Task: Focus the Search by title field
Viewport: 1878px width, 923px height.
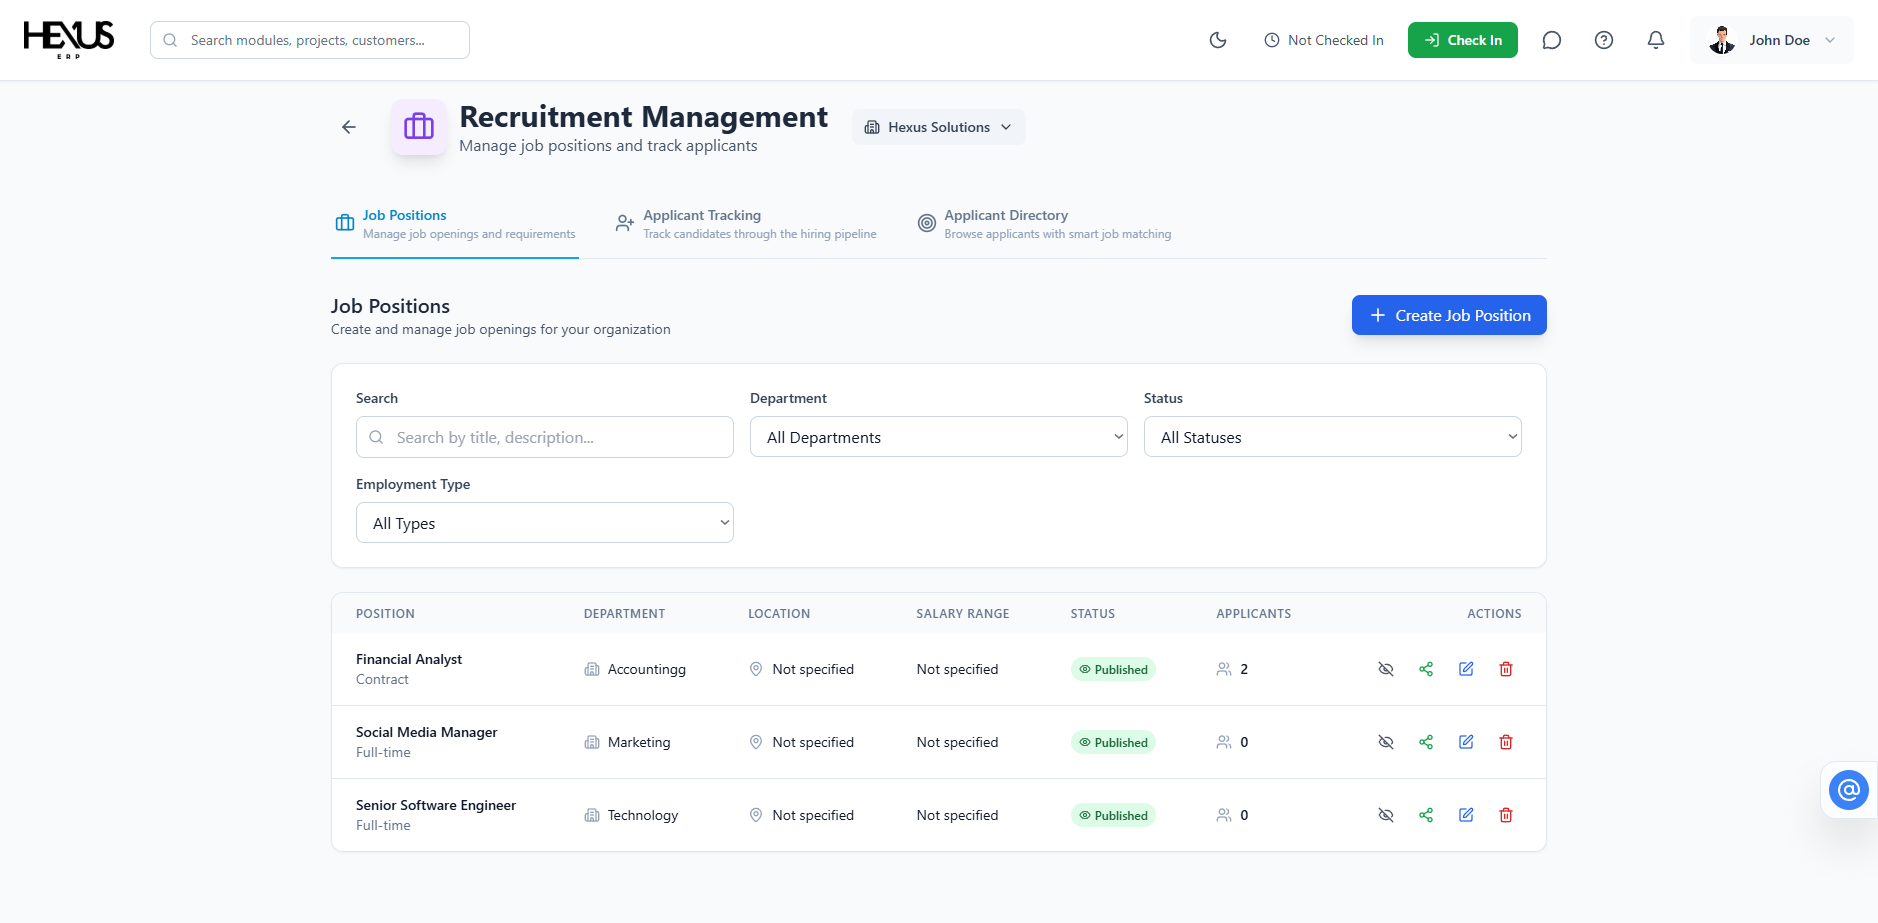Action: point(545,437)
